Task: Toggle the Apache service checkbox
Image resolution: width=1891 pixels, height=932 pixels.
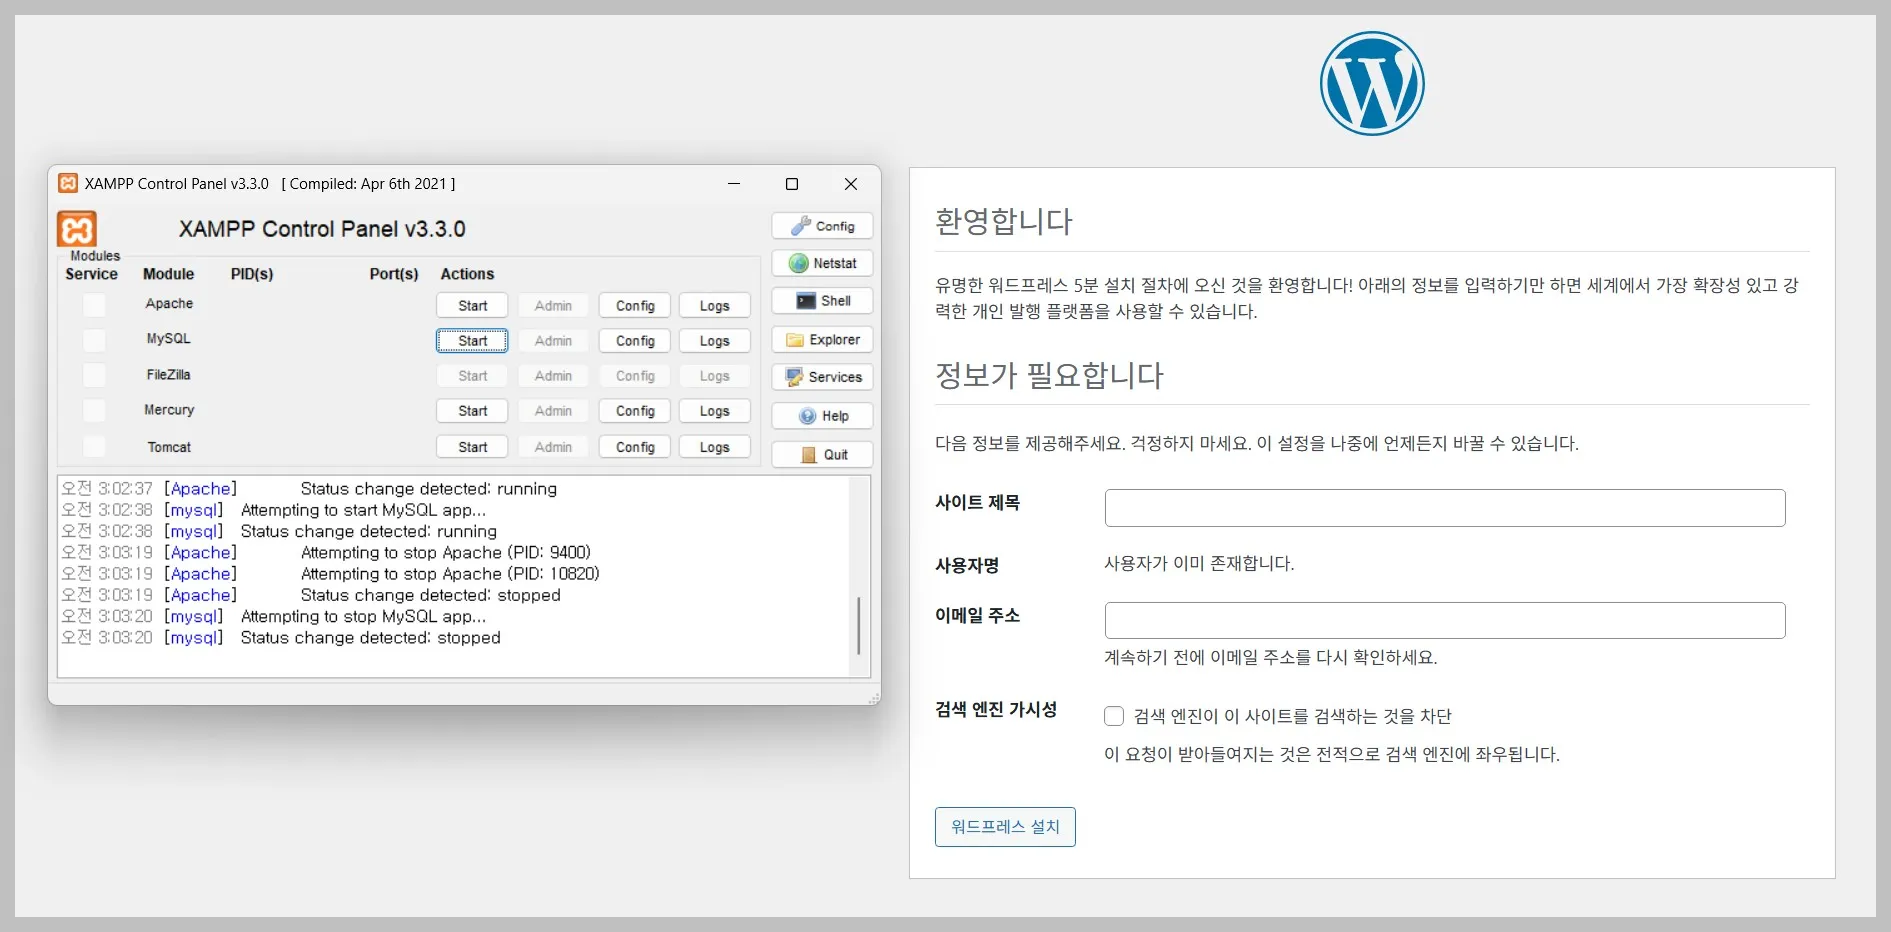Action: click(94, 304)
